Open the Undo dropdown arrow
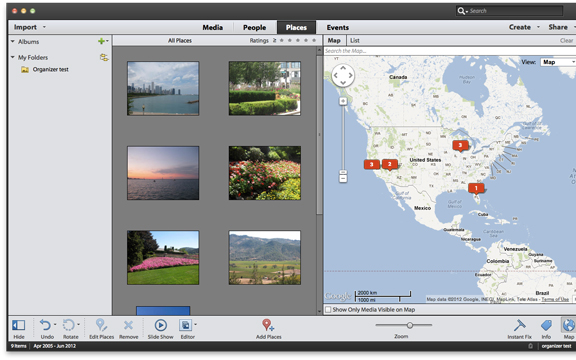The width and height of the screenshot is (576, 360). coord(55,324)
